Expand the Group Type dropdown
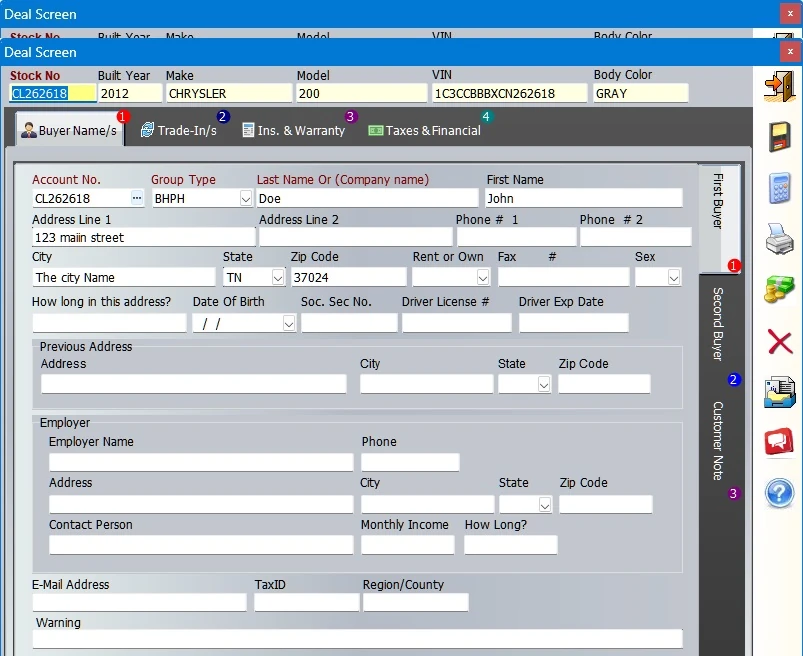 [246, 199]
